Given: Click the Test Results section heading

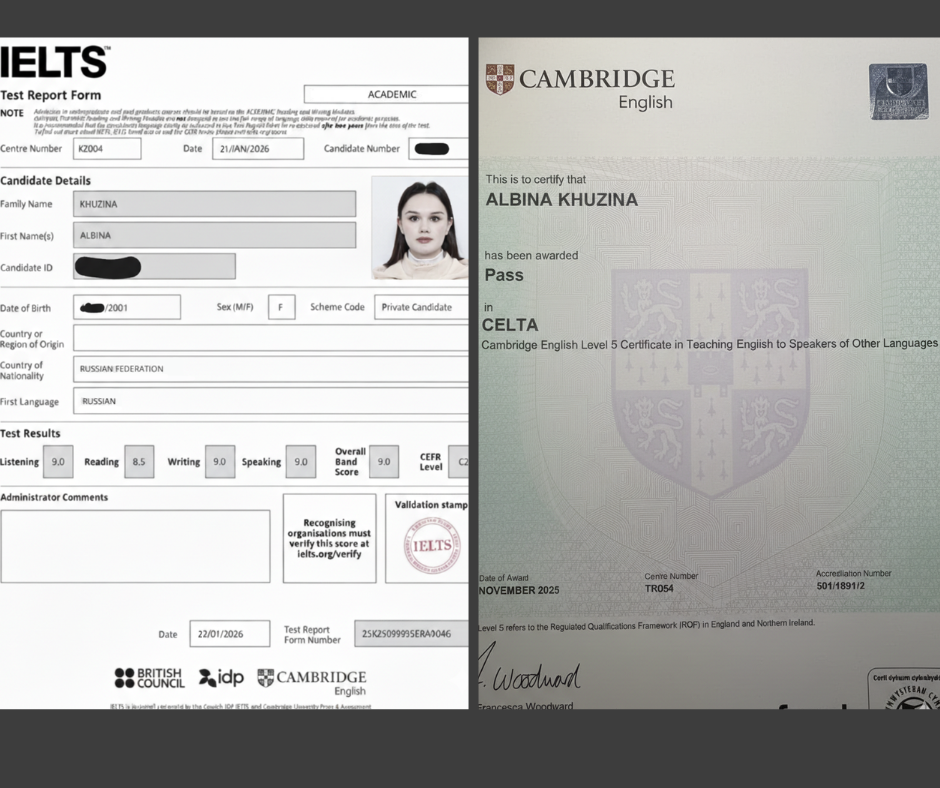Looking at the screenshot, I should [31, 433].
